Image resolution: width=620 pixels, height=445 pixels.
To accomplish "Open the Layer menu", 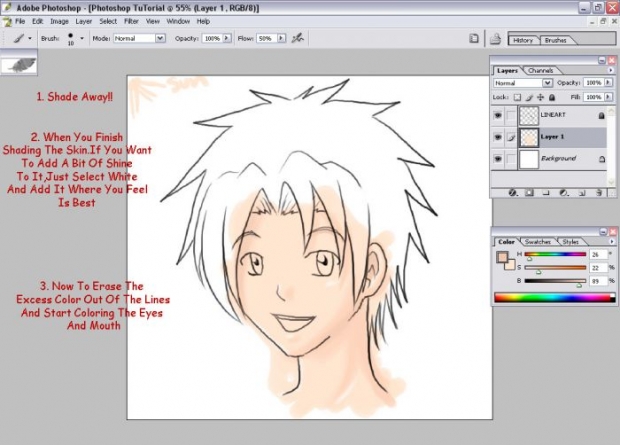I will tap(83, 21).
